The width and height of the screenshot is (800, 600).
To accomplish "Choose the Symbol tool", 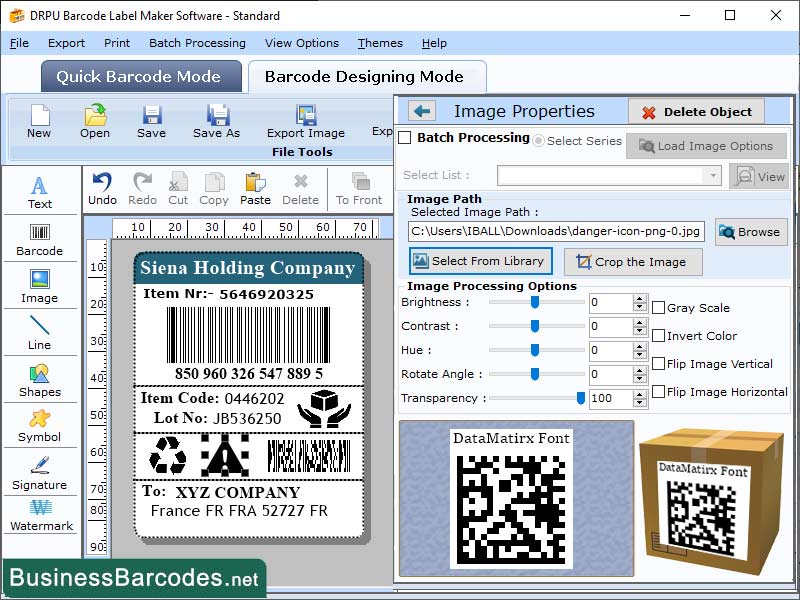I will tap(40, 426).
